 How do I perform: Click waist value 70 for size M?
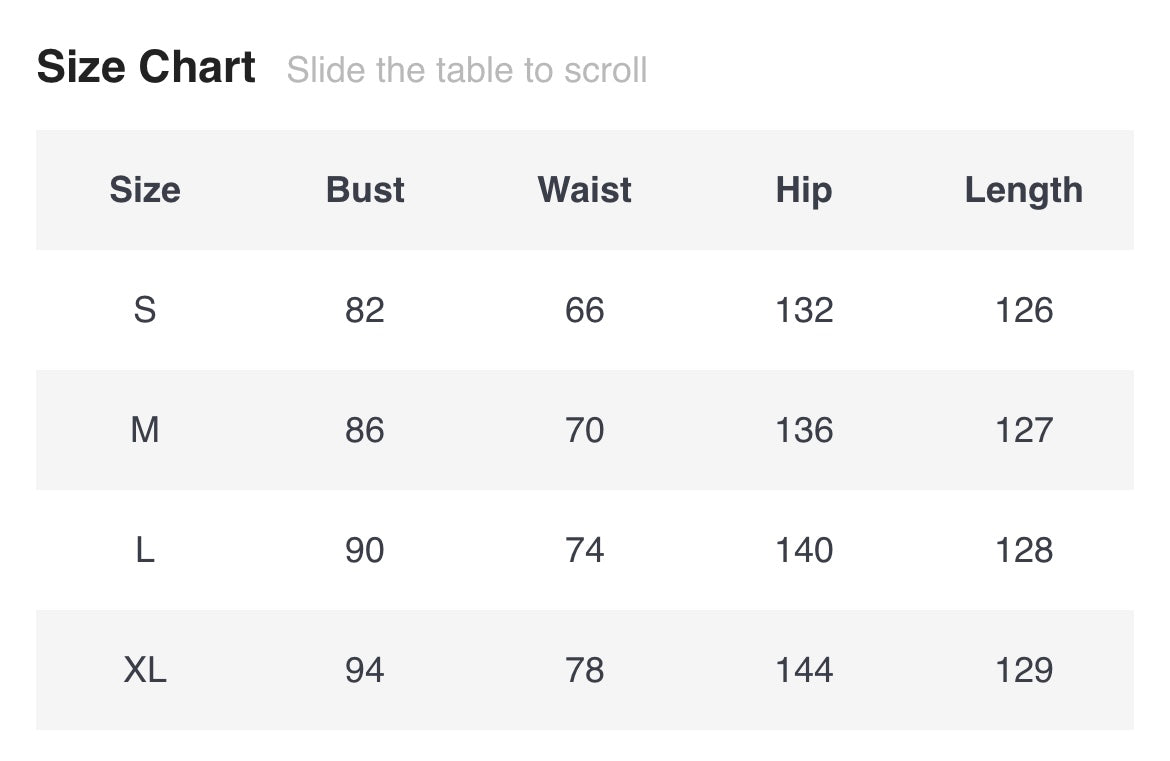(x=585, y=430)
